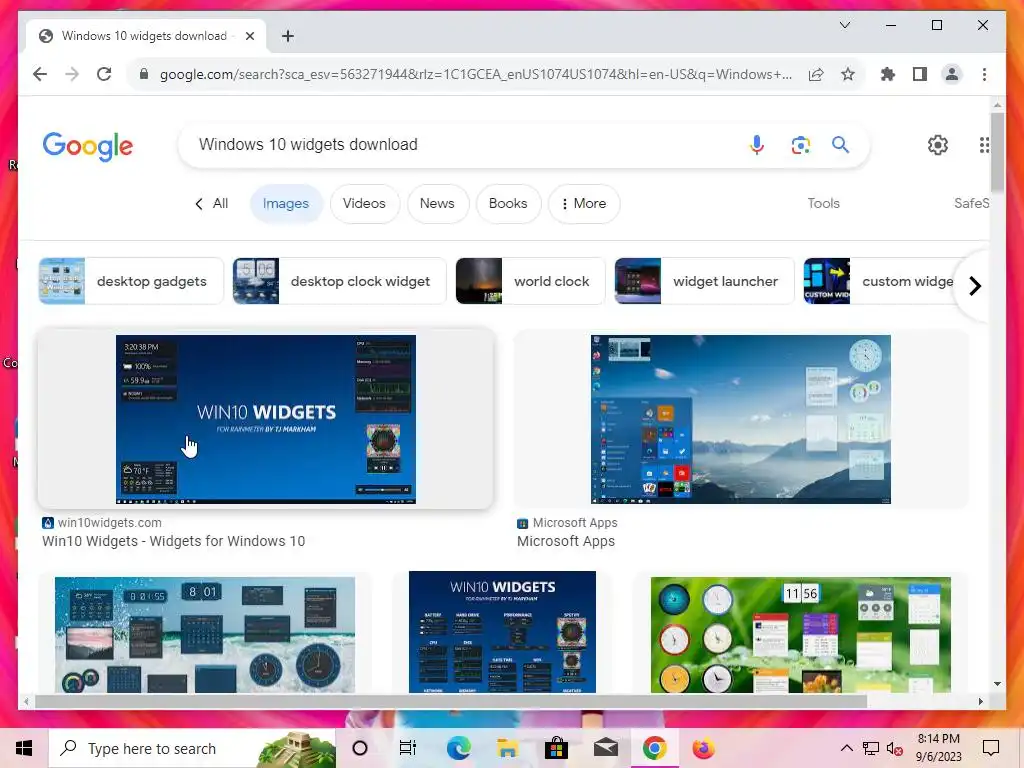
Task: Switch to Videos results
Action: tap(364, 204)
